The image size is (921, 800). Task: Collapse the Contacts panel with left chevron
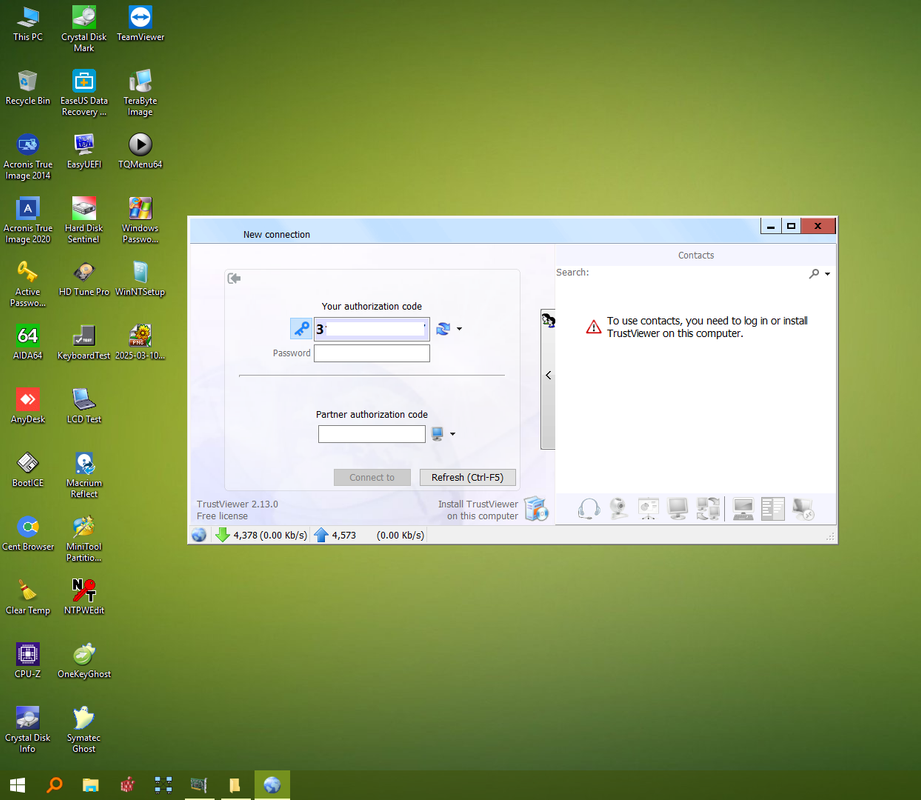548,375
